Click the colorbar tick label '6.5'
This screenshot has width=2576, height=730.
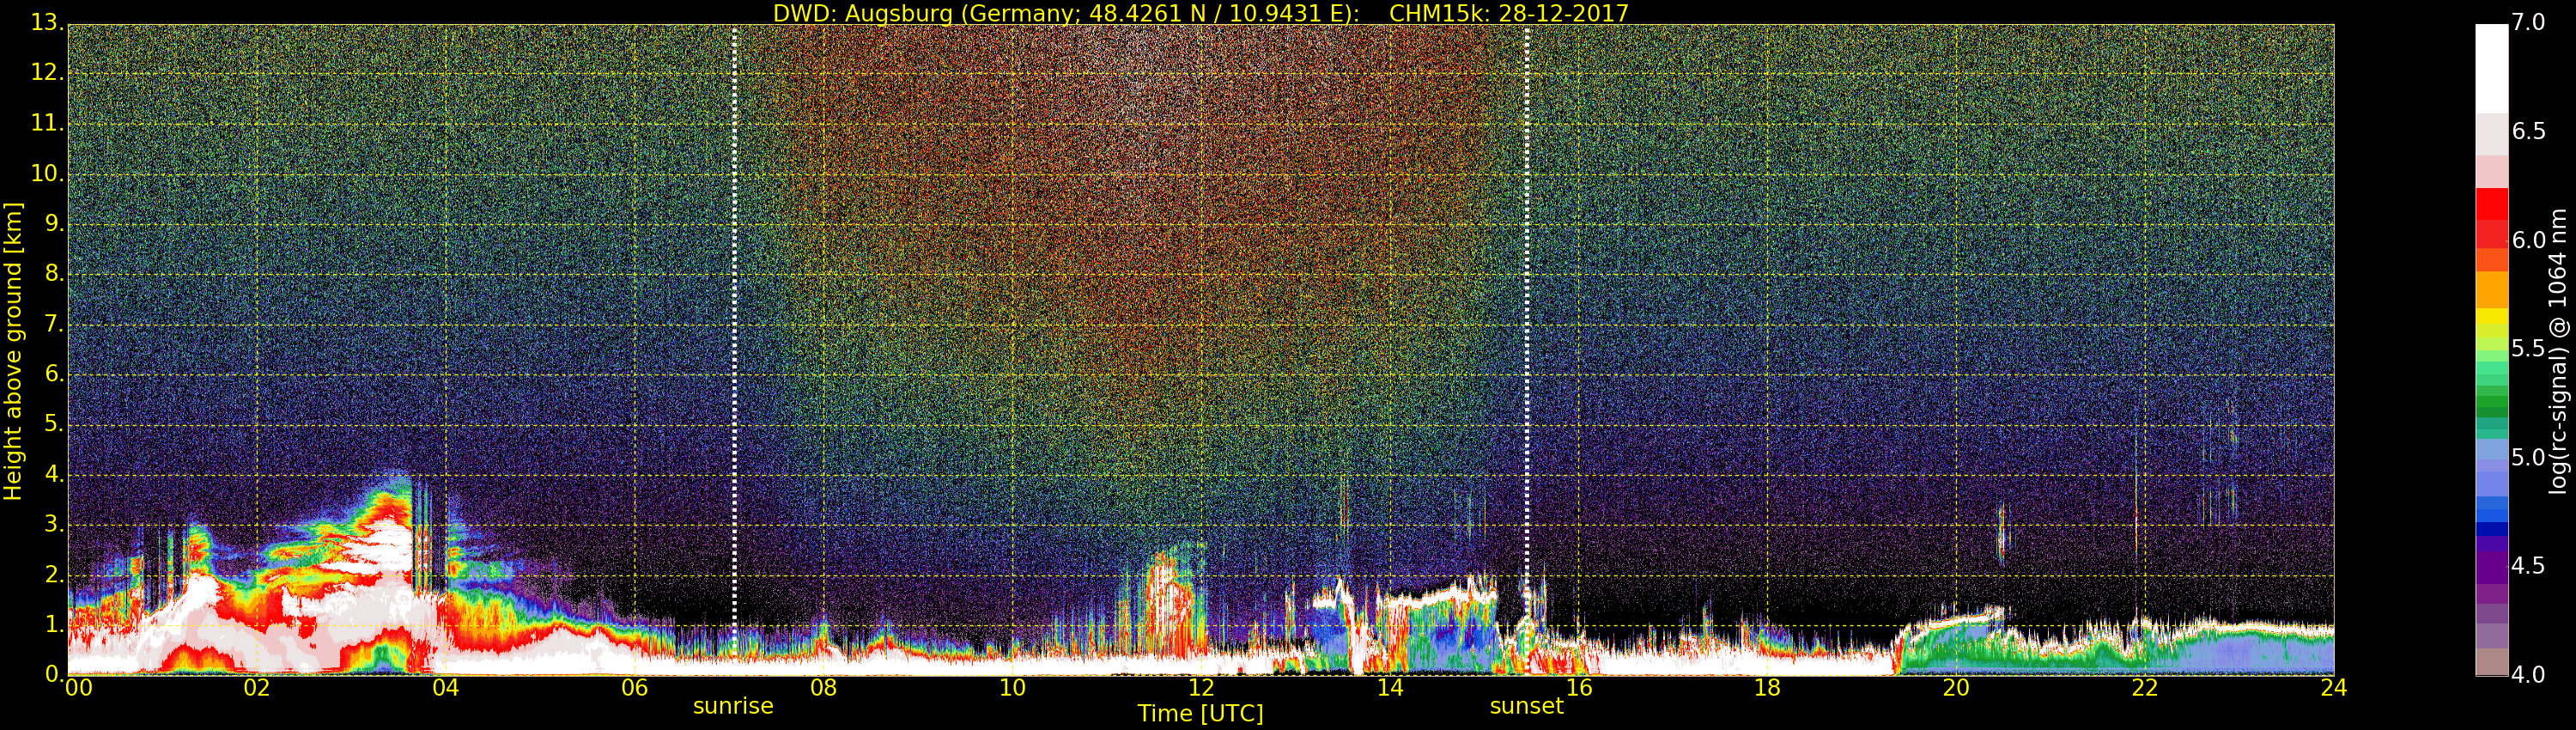click(x=2528, y=132)
